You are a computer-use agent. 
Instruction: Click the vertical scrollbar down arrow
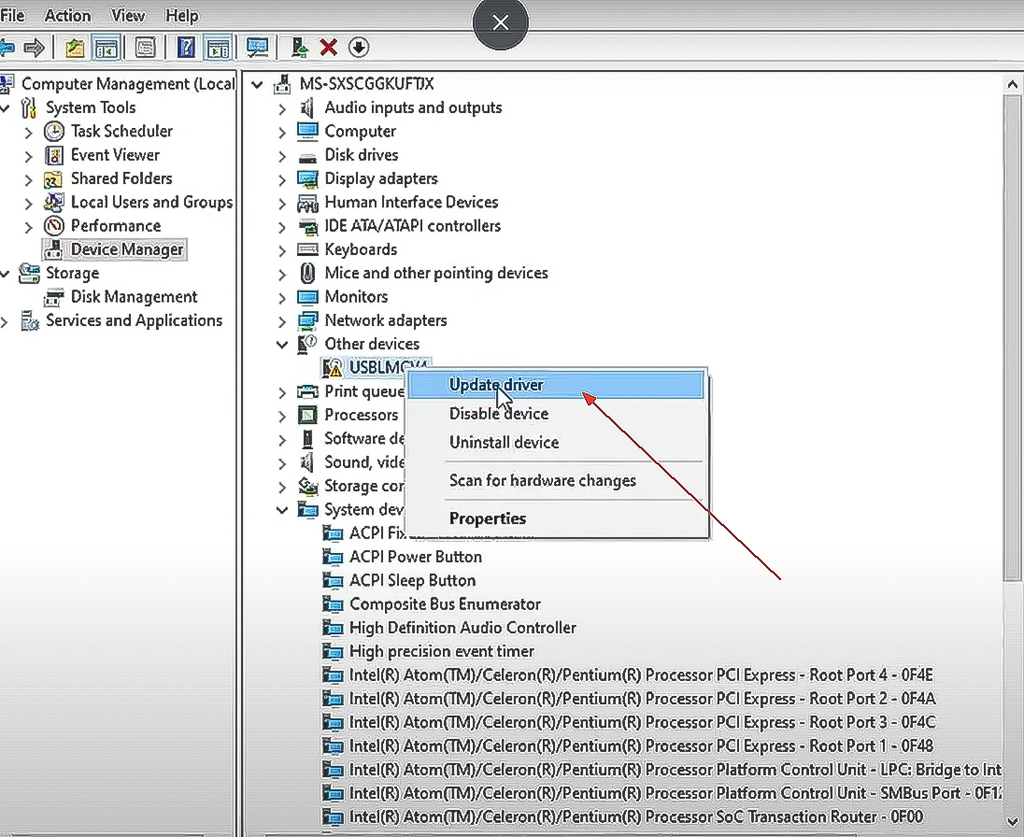(1012, 821)
